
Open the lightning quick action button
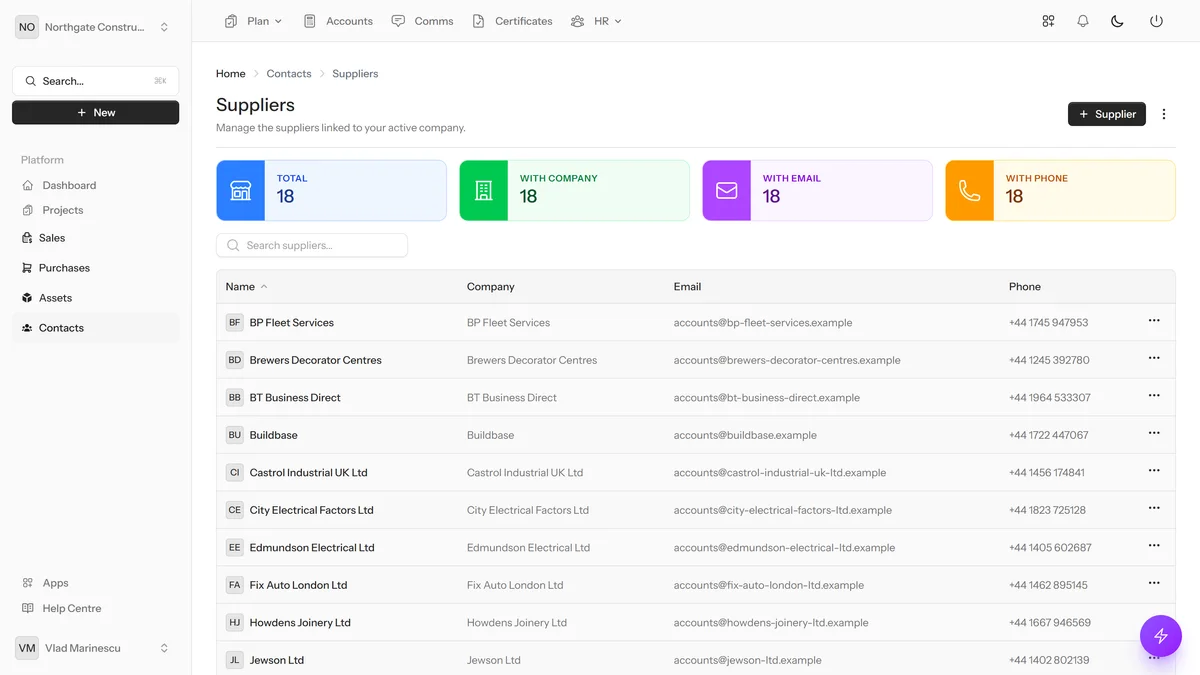point(1161,636)
